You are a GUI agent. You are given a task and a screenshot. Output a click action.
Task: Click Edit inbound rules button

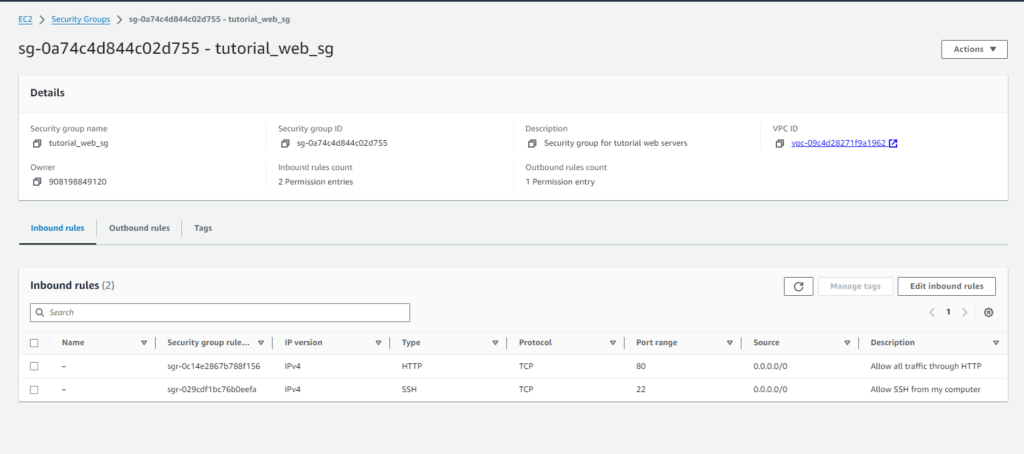click(x=946, y=286)
